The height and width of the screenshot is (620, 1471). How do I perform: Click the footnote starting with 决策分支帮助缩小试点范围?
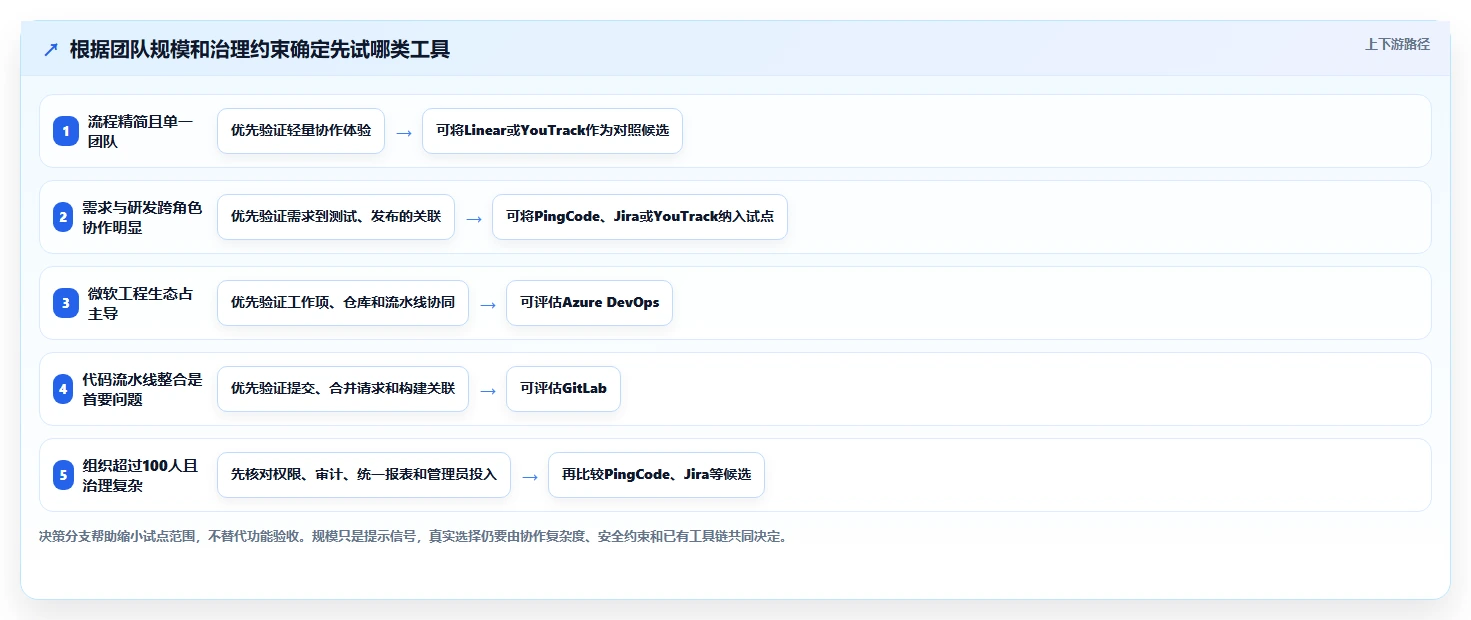pos(413,537)
